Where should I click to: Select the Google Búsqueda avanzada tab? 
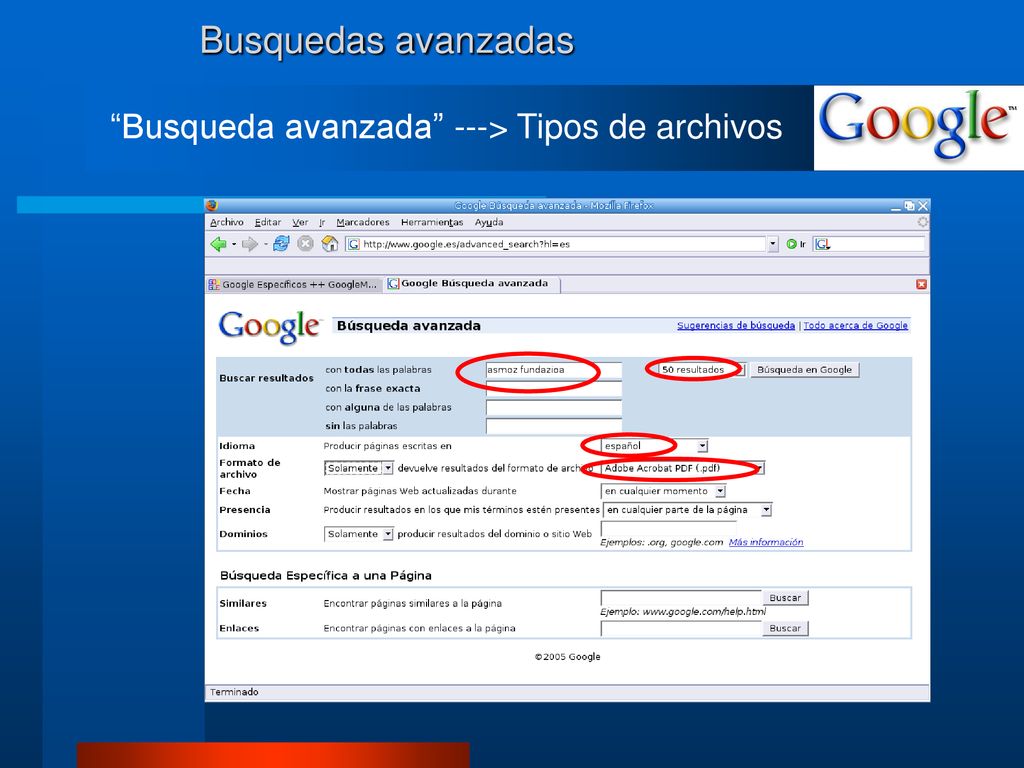472,284
